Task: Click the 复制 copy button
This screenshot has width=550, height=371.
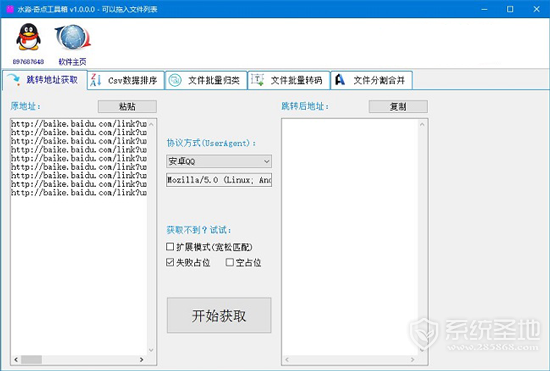Action: click(x=398, y=107)
